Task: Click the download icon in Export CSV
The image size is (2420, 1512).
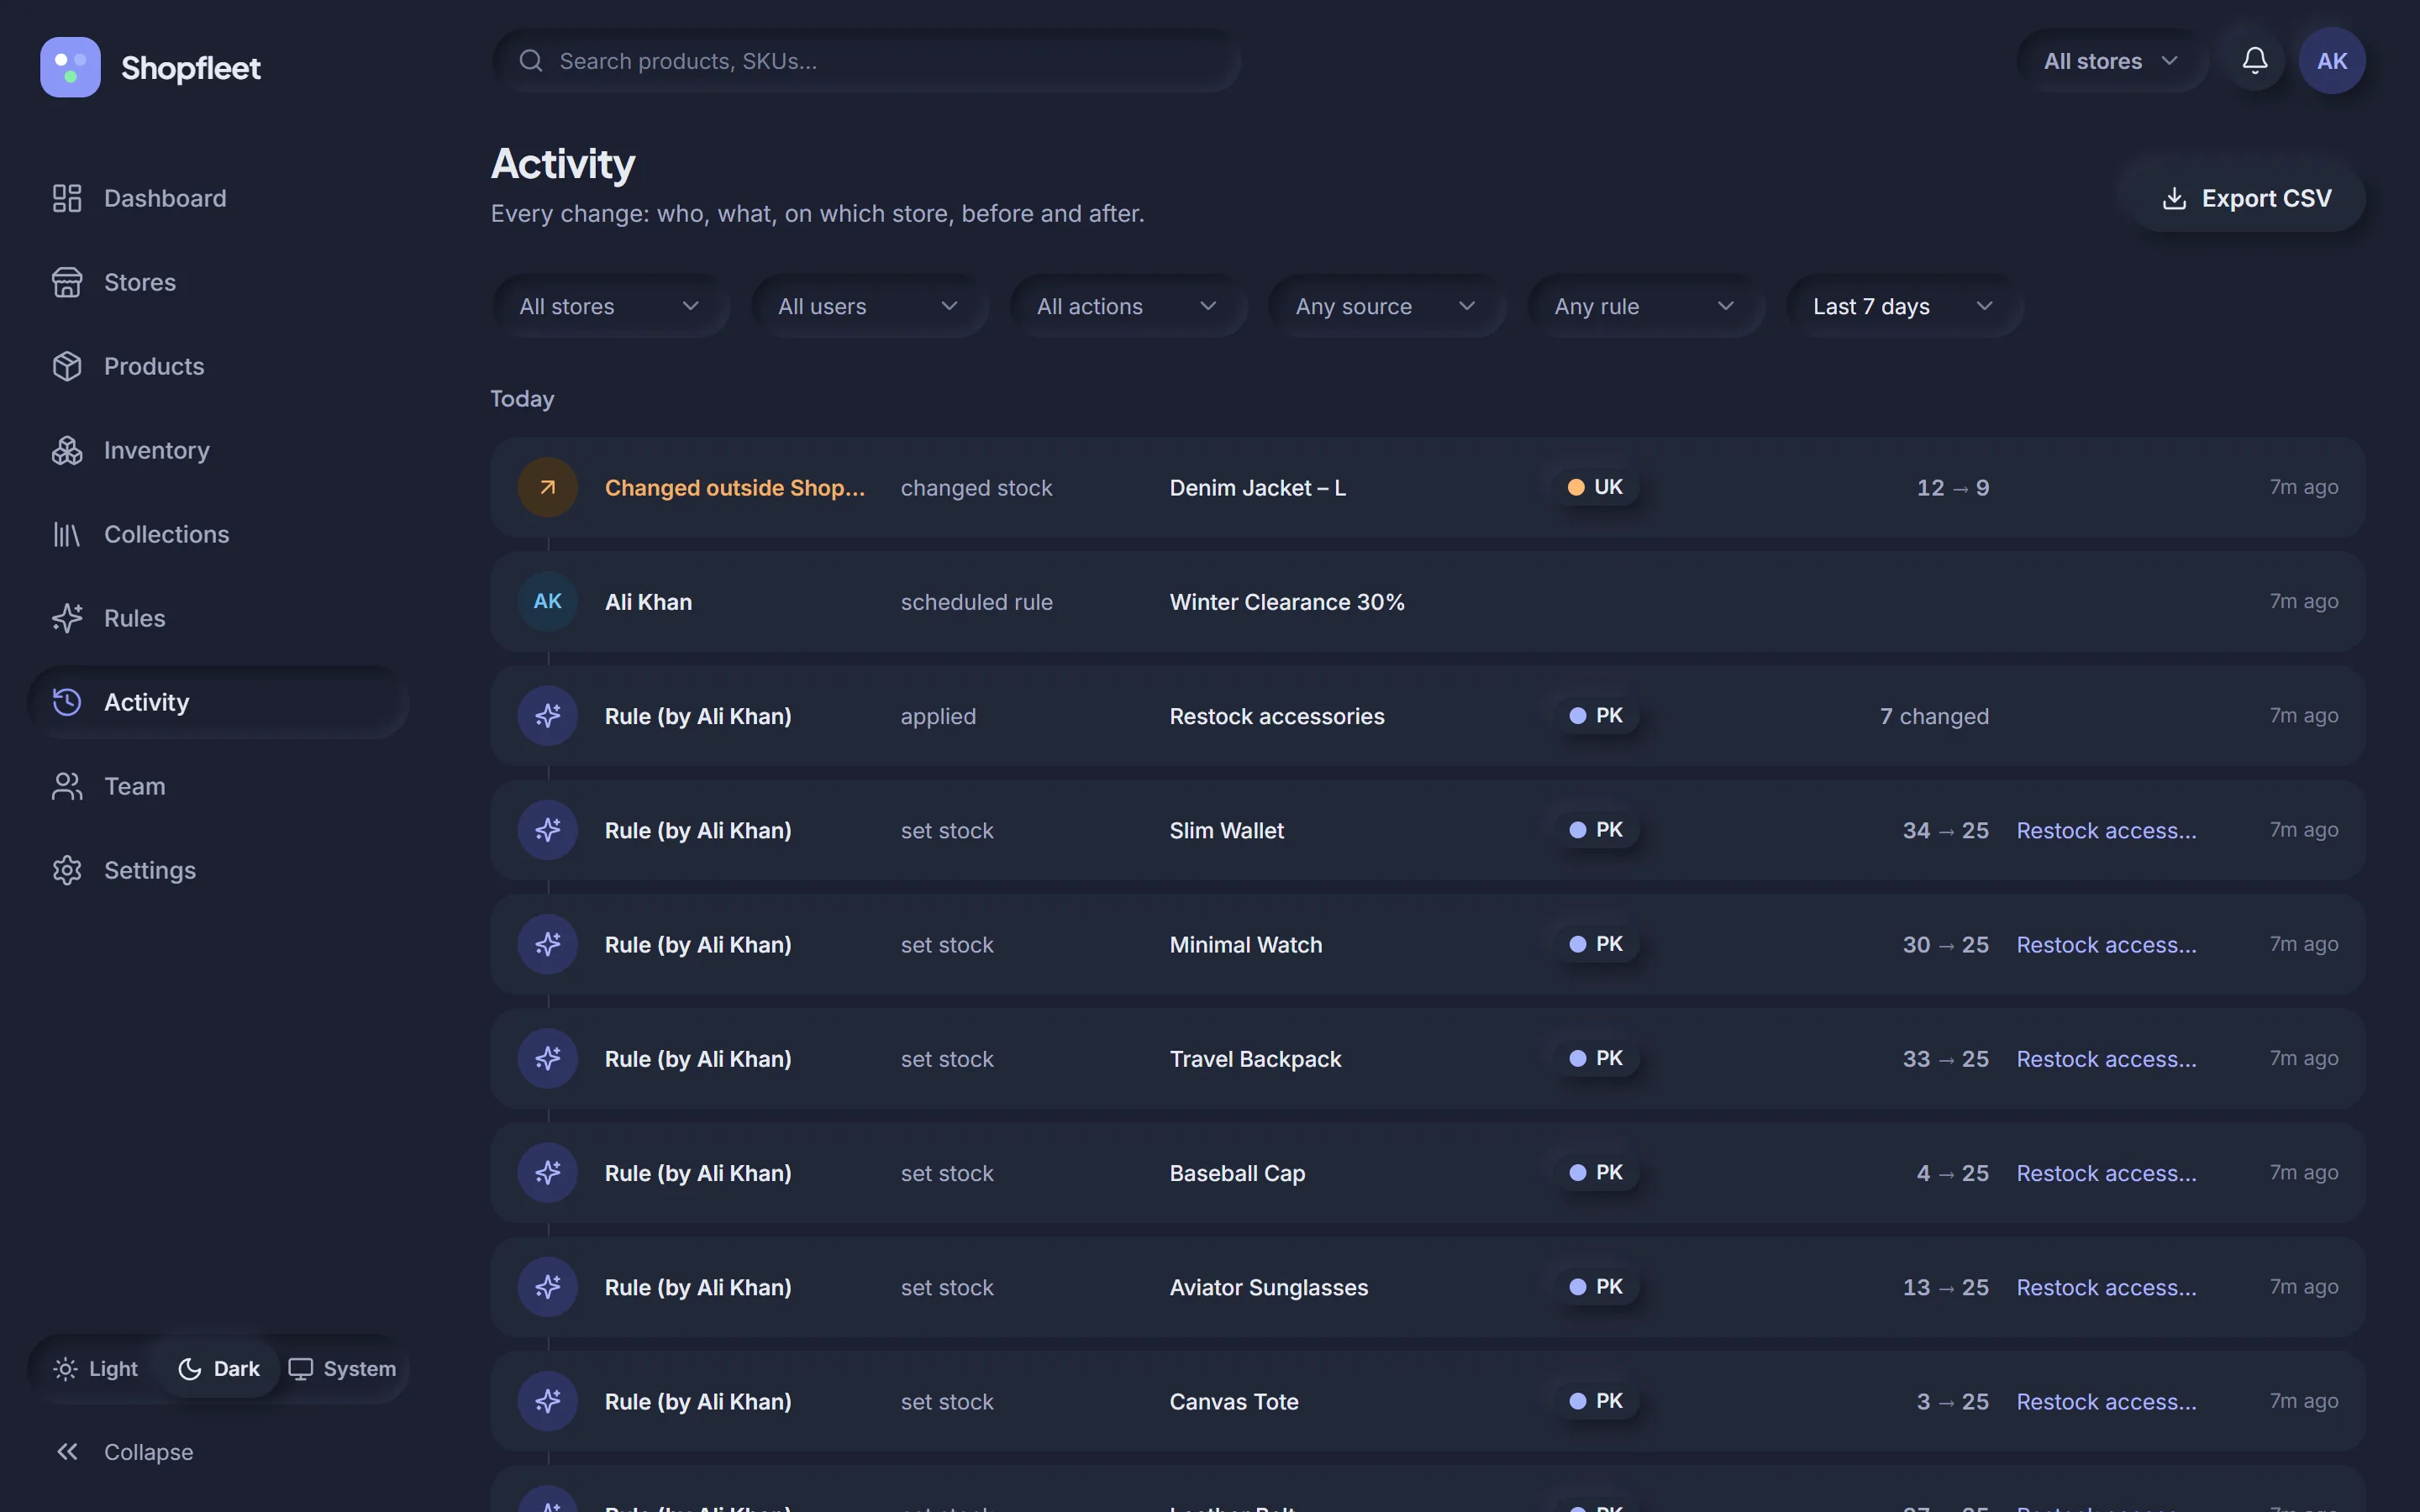Action: click(2174, 199)
